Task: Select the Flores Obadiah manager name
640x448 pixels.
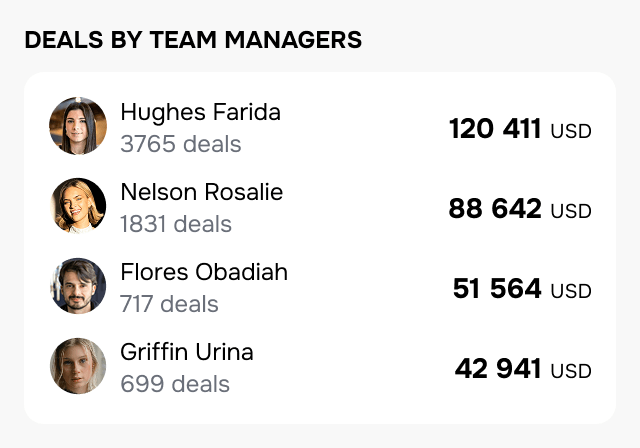Action: click(203, 272)
